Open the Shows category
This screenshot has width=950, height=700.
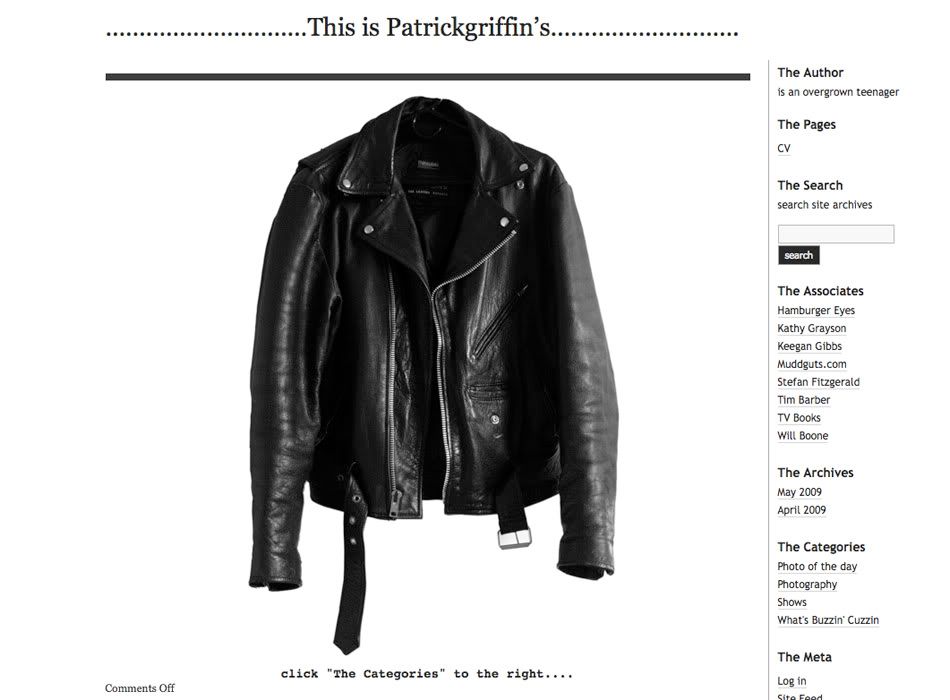pyautogui.click(x=792, y=602)
